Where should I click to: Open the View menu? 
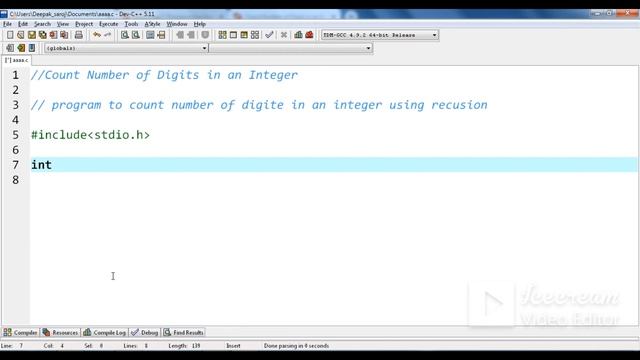point(62,24)
